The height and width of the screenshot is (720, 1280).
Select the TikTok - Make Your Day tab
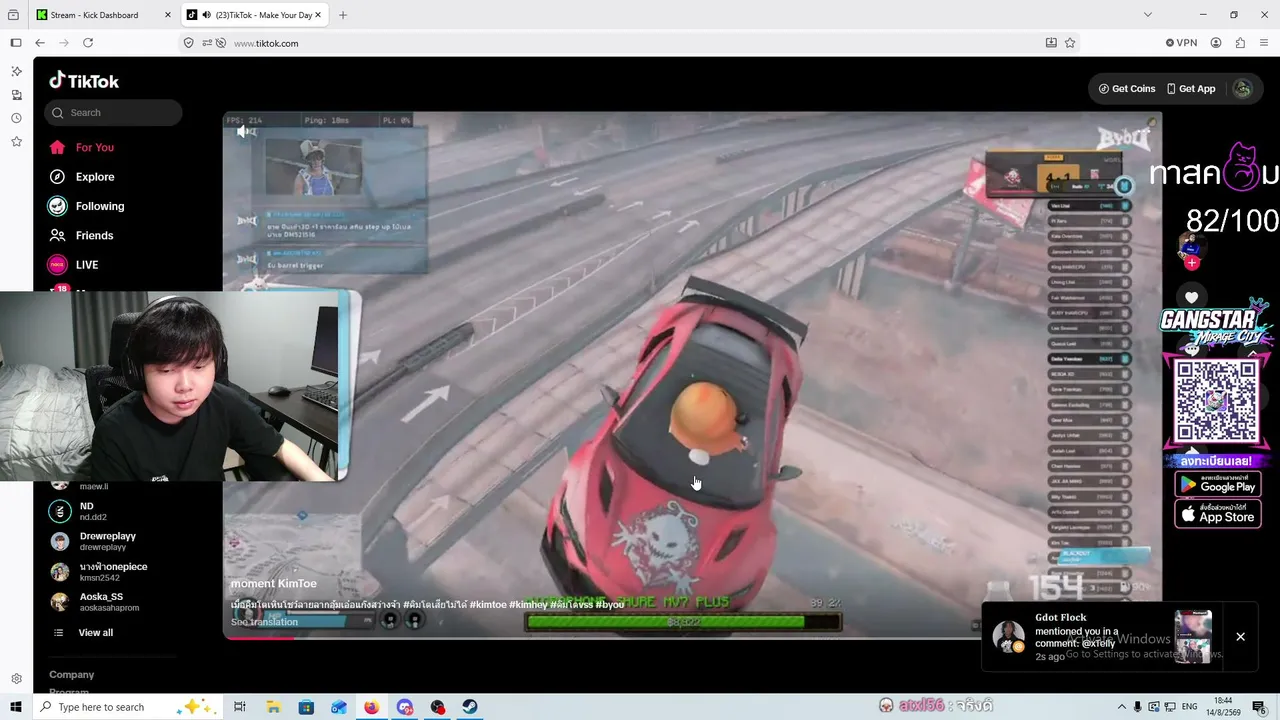[256, 15]
